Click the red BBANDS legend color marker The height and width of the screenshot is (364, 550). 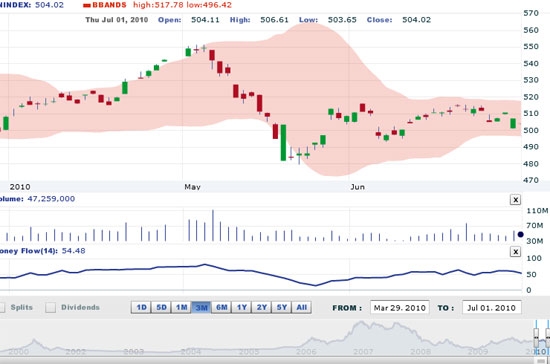[x=87, y=6]
